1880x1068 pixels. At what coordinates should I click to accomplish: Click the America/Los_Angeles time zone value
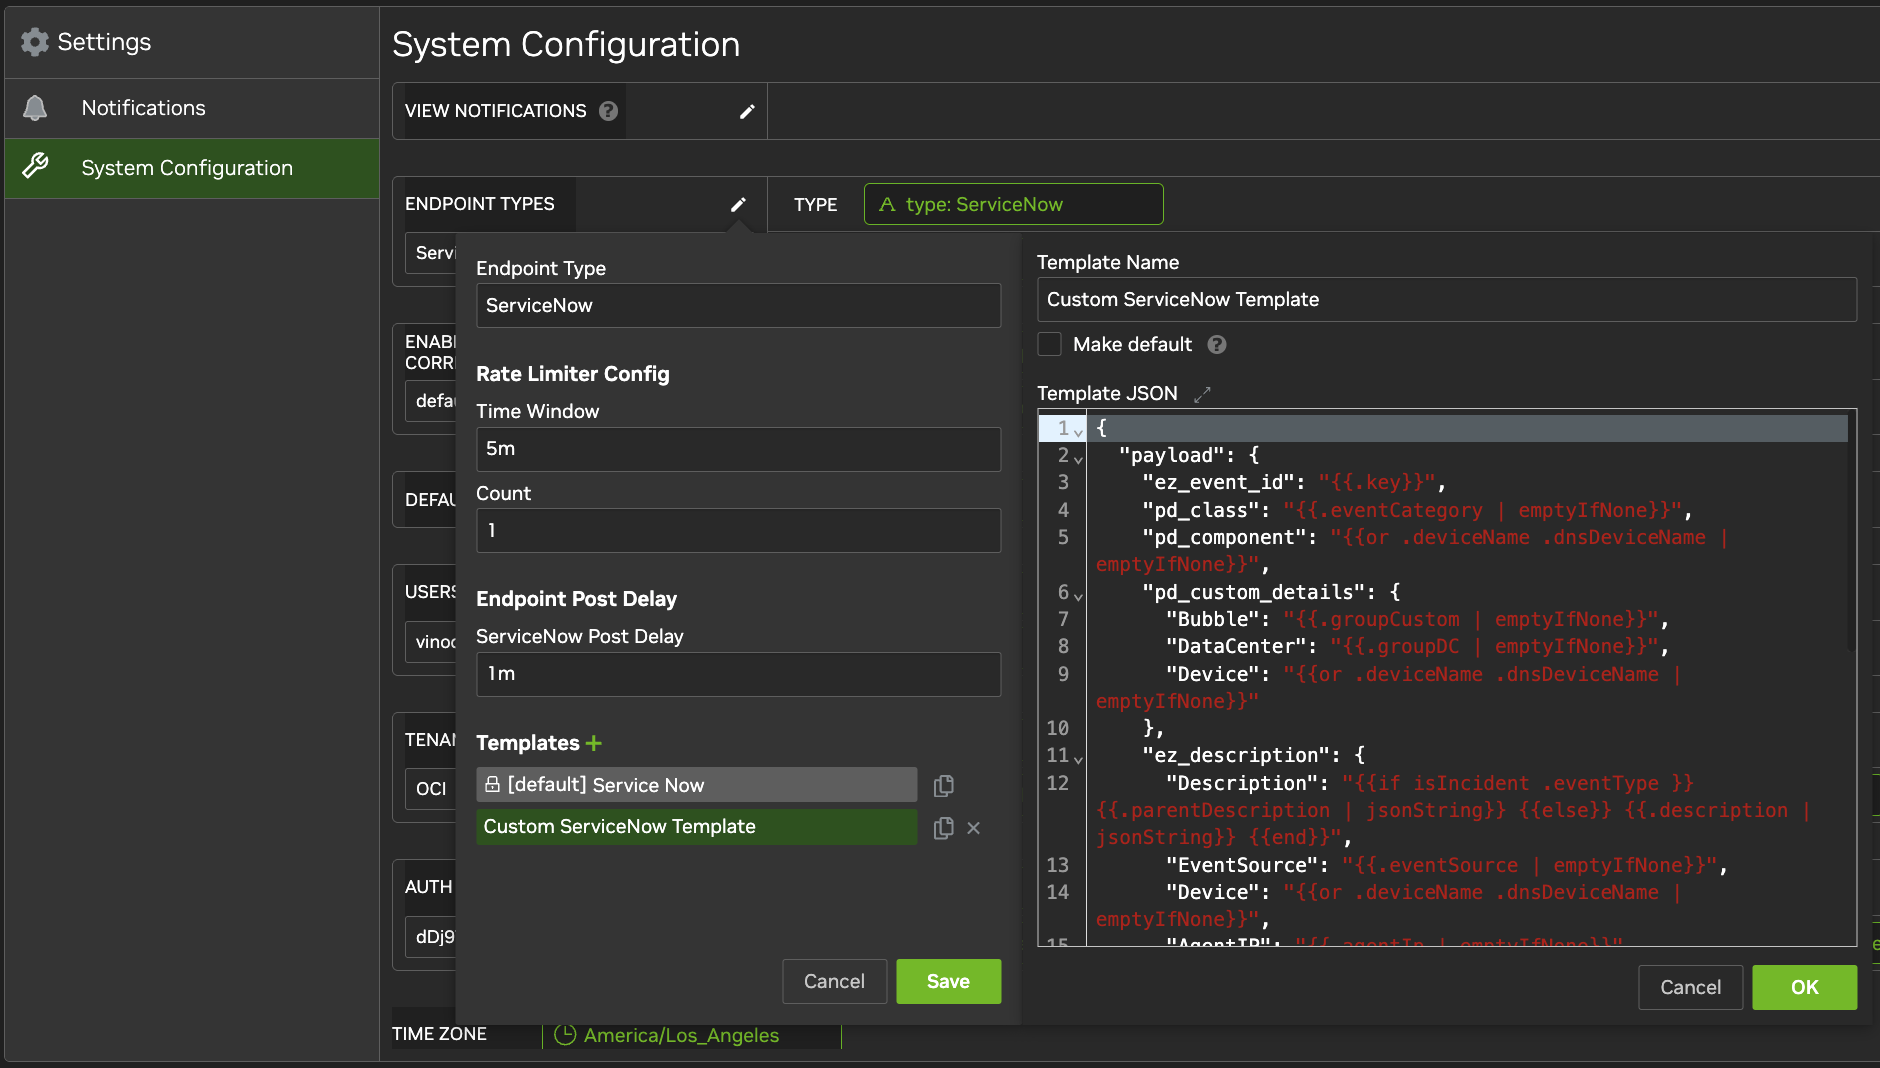(x=681, y=1035)
